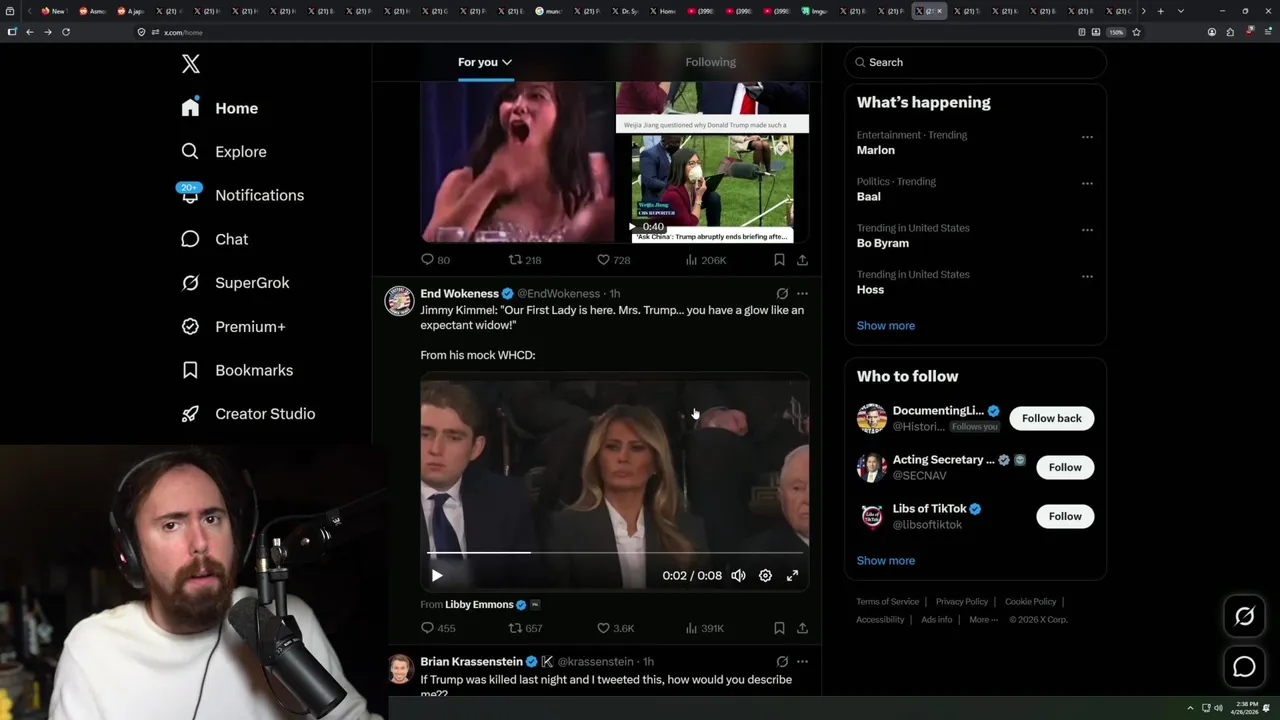This screenshot has width=1280, height=720.
Task: Open Grok floating button at bottom right
Action: tap(1244, 617)
